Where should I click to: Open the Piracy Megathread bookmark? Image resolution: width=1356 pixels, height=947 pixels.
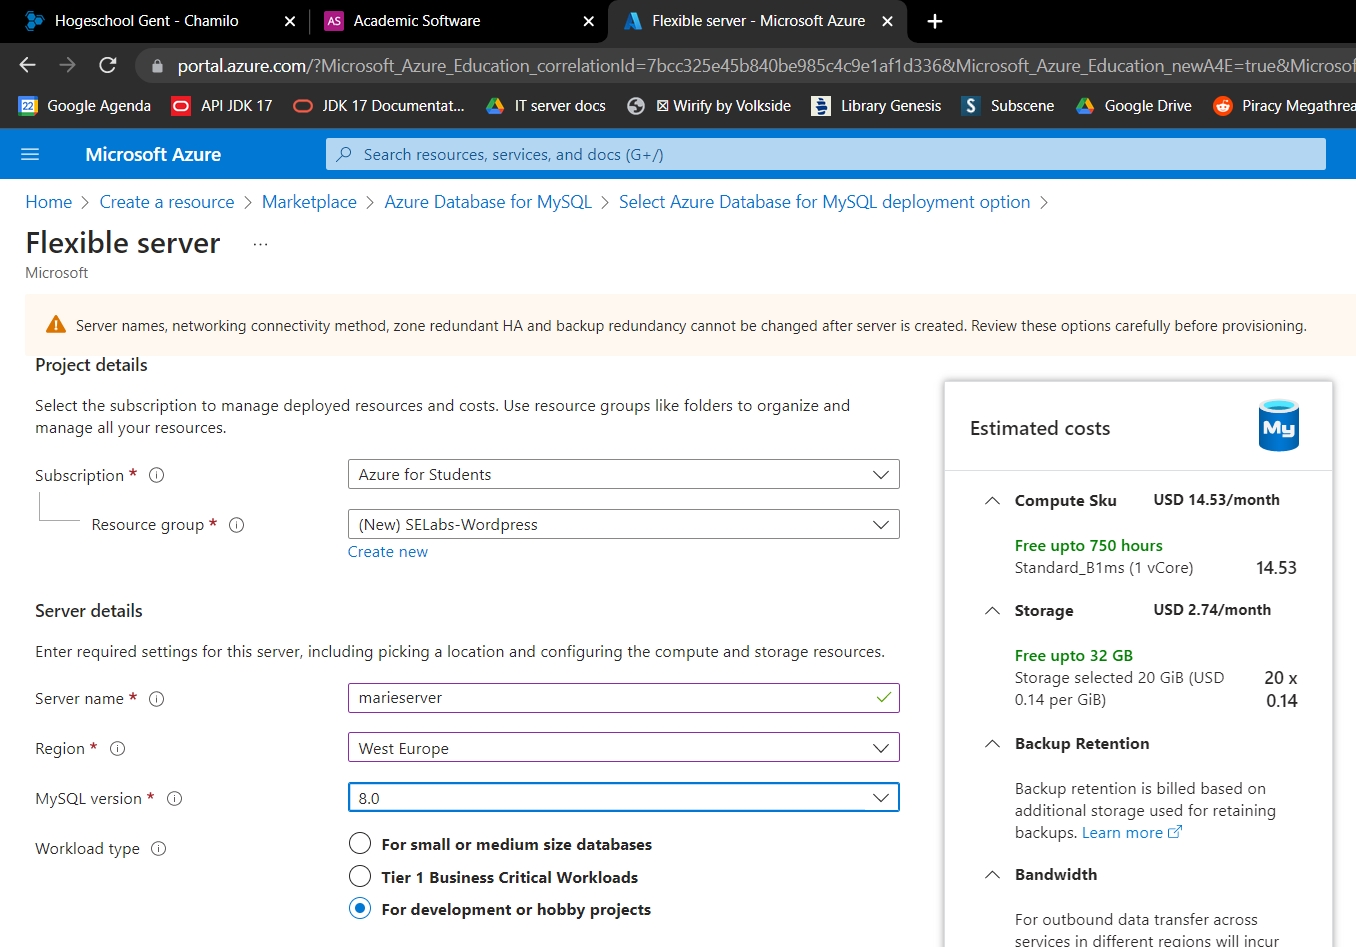pos(1284,106)
